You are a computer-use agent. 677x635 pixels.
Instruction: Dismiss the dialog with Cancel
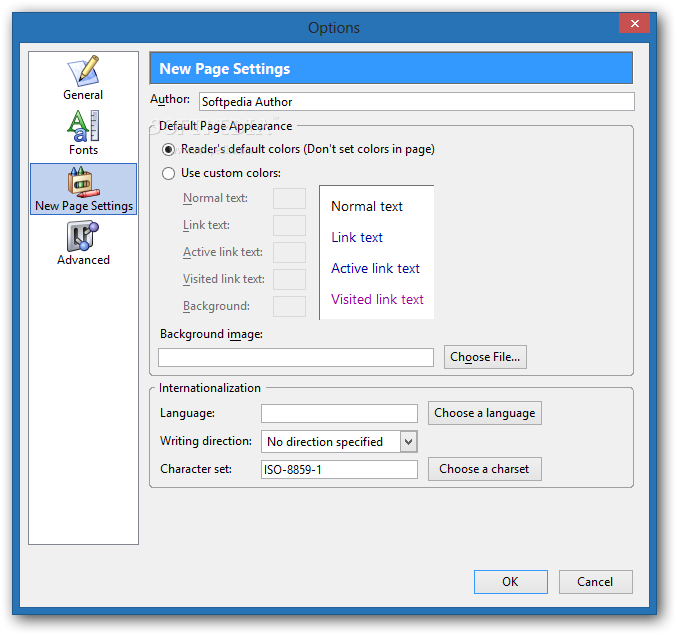click(x=595, y=582)
